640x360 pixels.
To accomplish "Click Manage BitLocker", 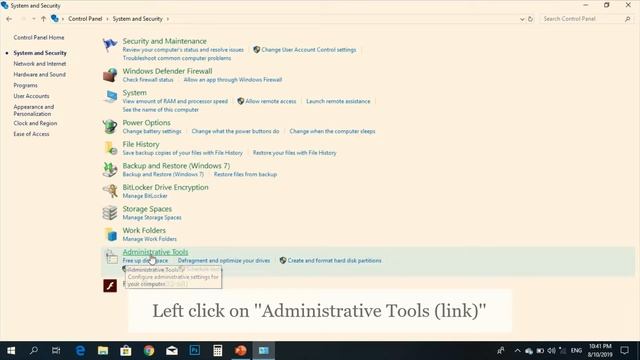I will 145,196.
